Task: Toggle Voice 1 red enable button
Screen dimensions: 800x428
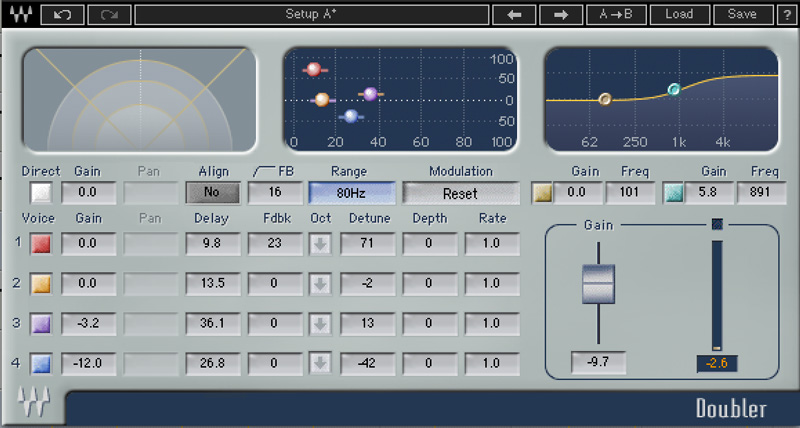Action: click(41, 243)
